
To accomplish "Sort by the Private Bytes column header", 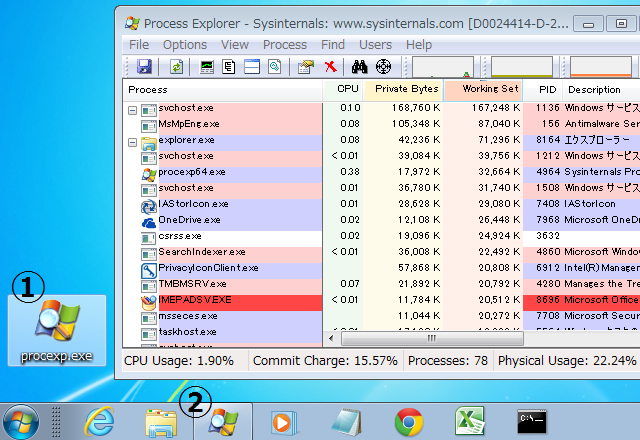I will tap(404, 90).
